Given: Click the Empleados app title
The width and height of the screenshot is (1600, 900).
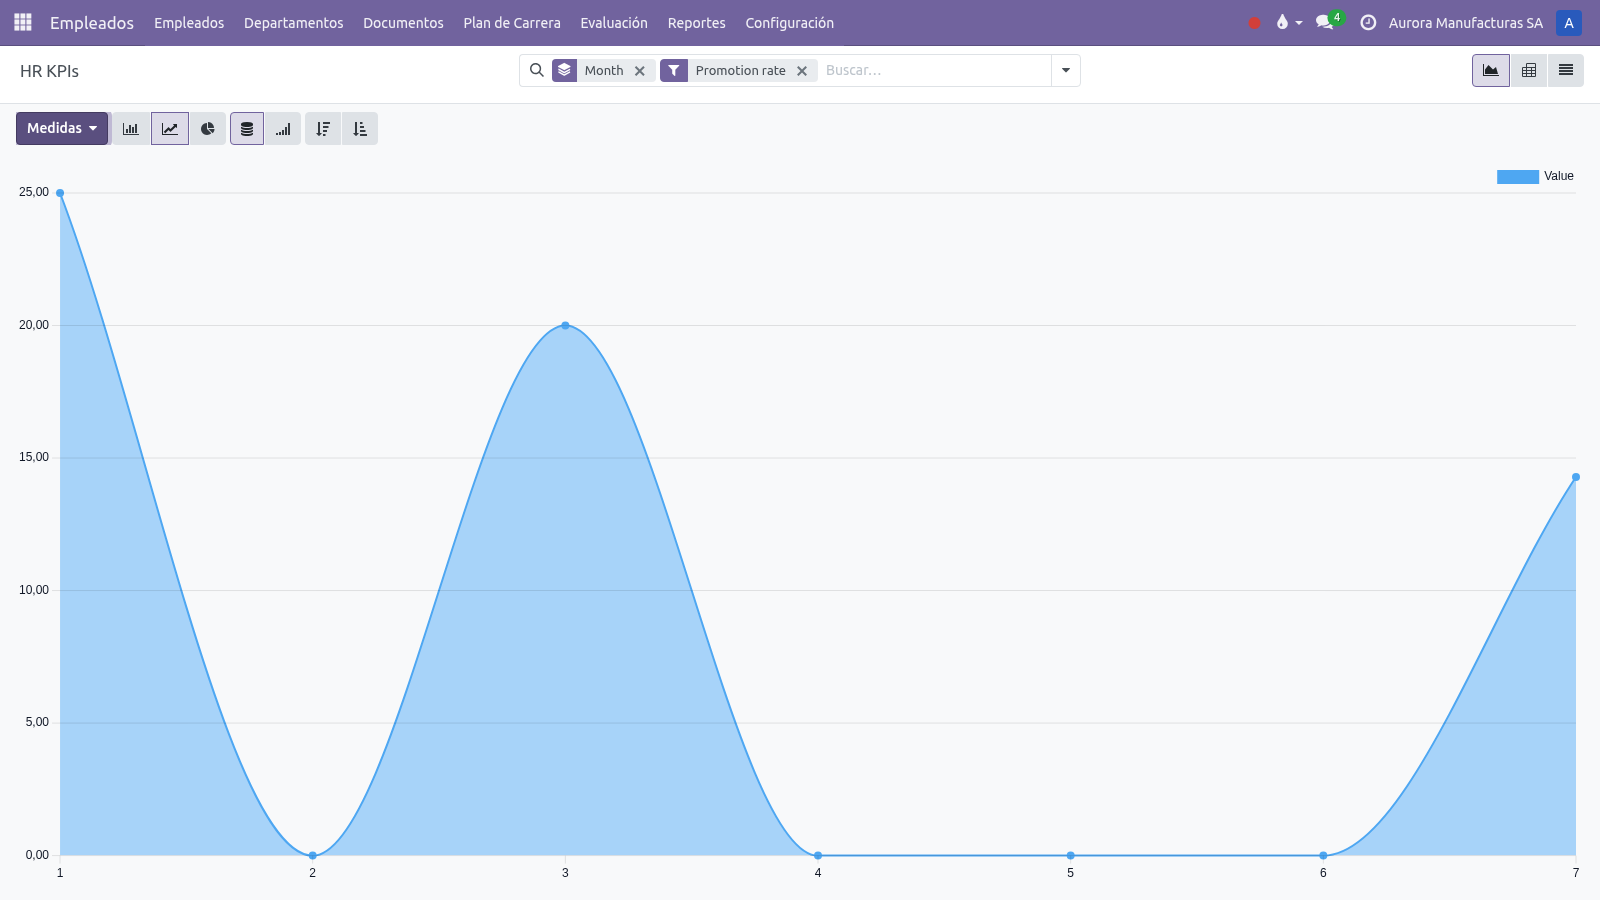Looking at the screenshot, I should [x=92, y=22].
